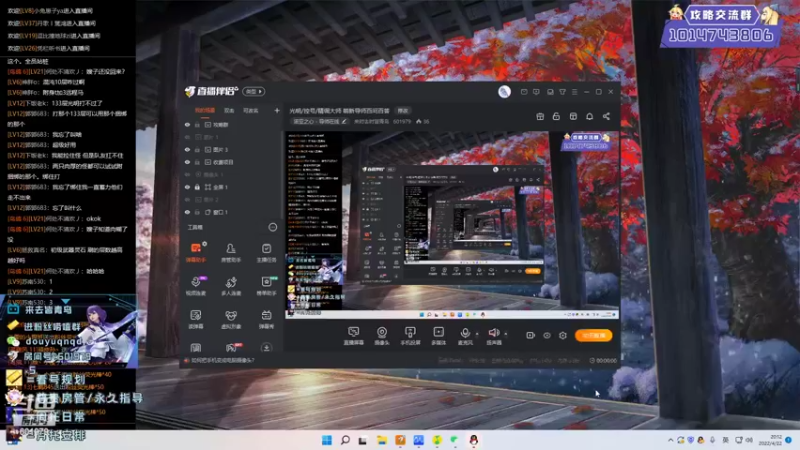This screenshot has width=800, height=450.
Task: Add phone screen-cast source
Action: 410,336
